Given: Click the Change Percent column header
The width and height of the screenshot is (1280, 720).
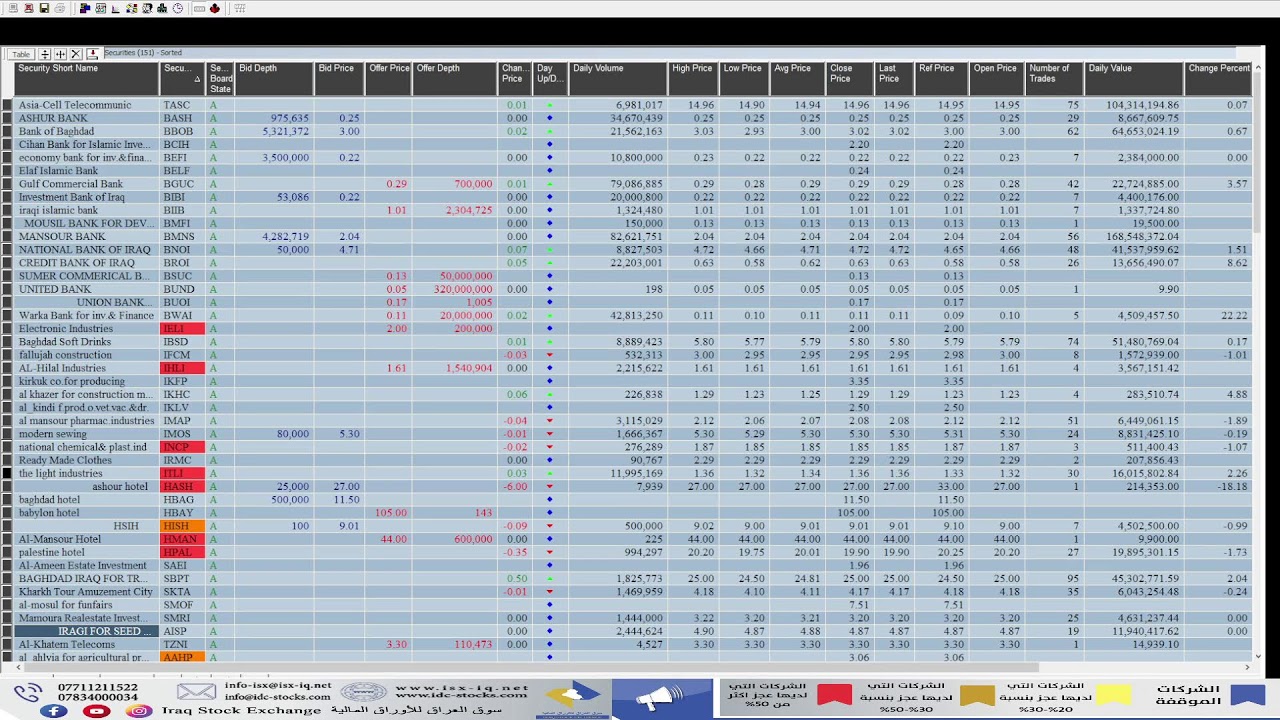Looking at the screenshot, I should pos(1219,78).
